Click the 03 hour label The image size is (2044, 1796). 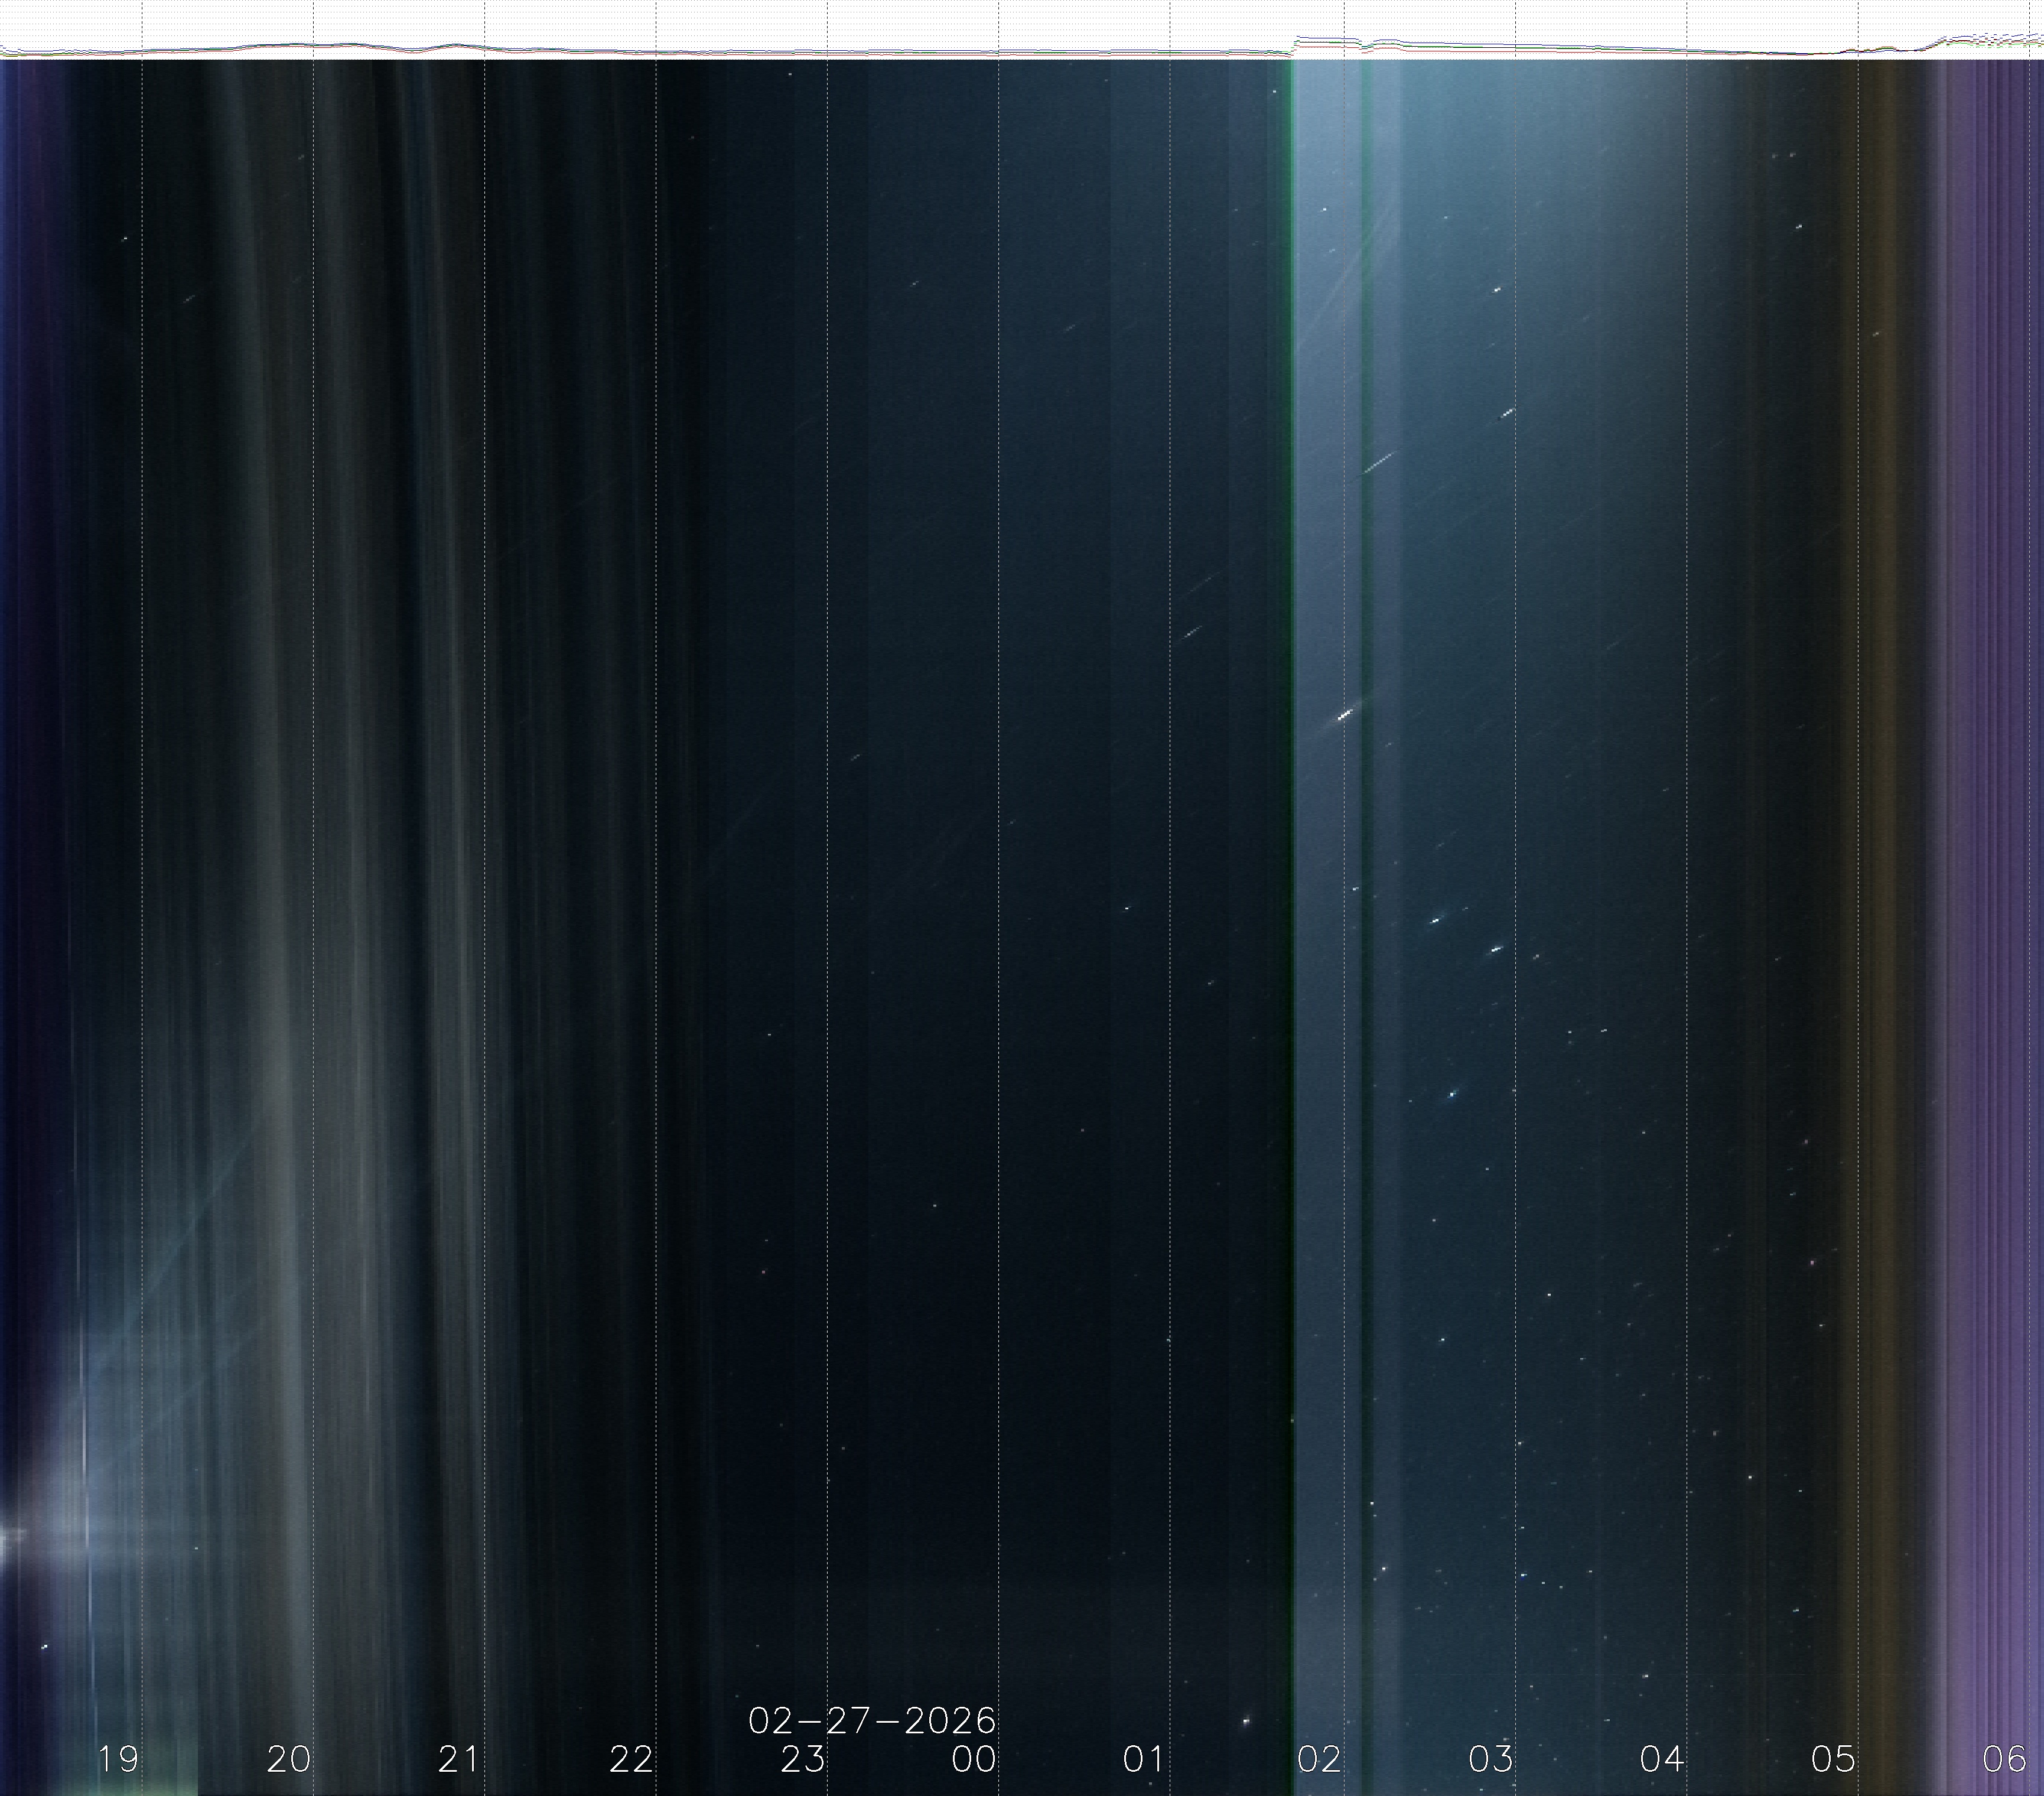(1491, 1759)
